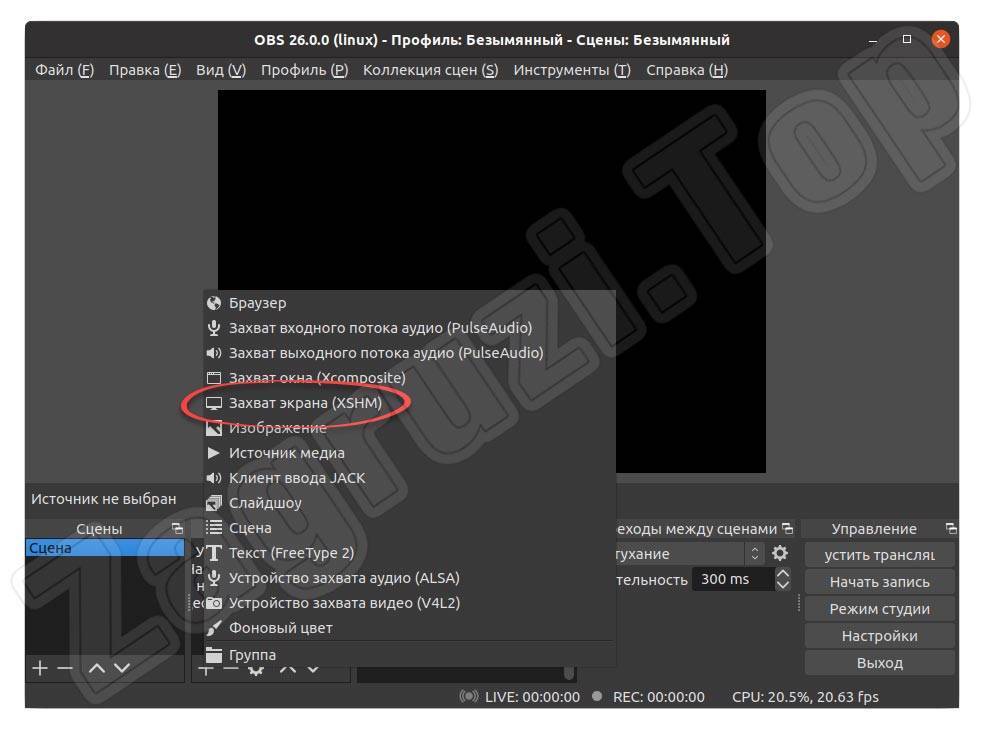The height and width of the screenshot is (730, 981).
Task: Open the Коллекция сцен menu
Action: [x=430, y=70]
